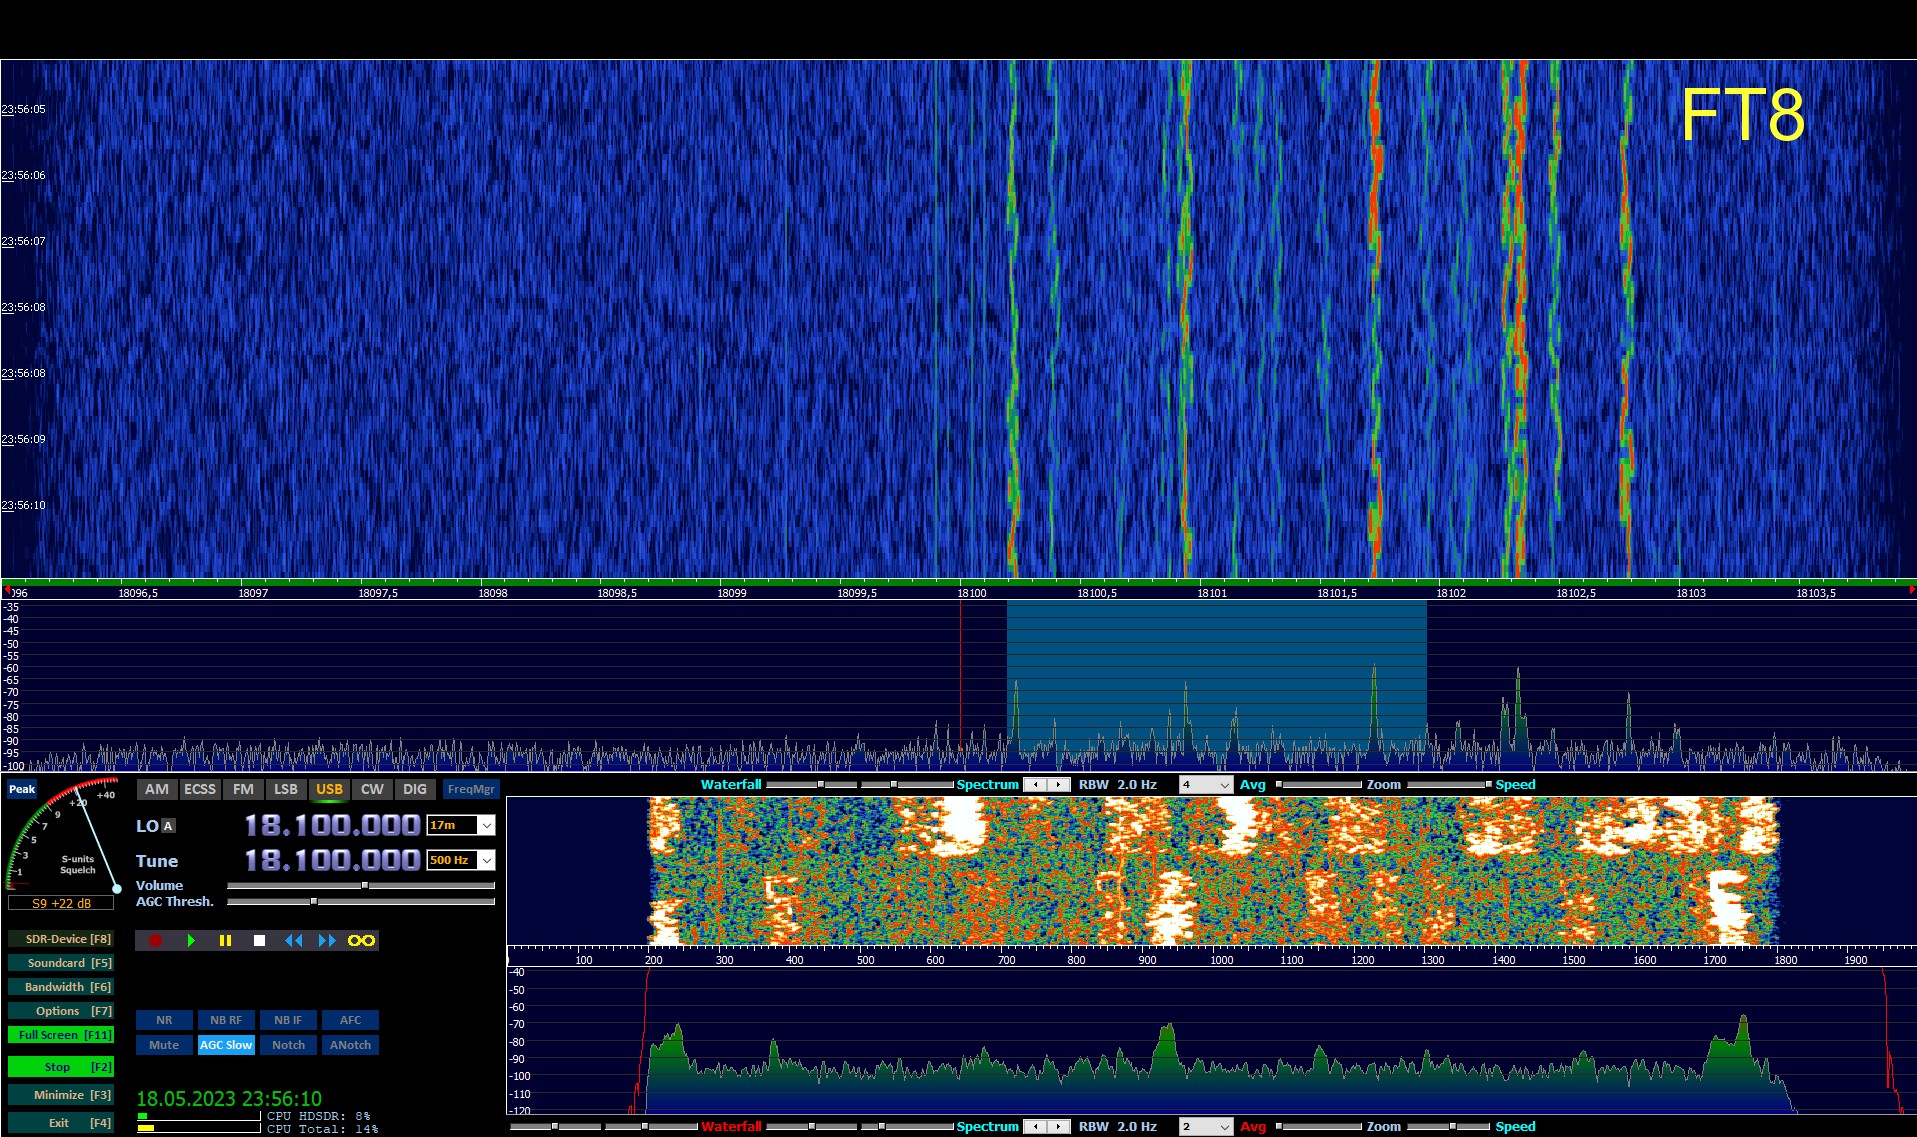Select the CW mode tab
Screen dimensions: 1917x1137
pos(372,789)
